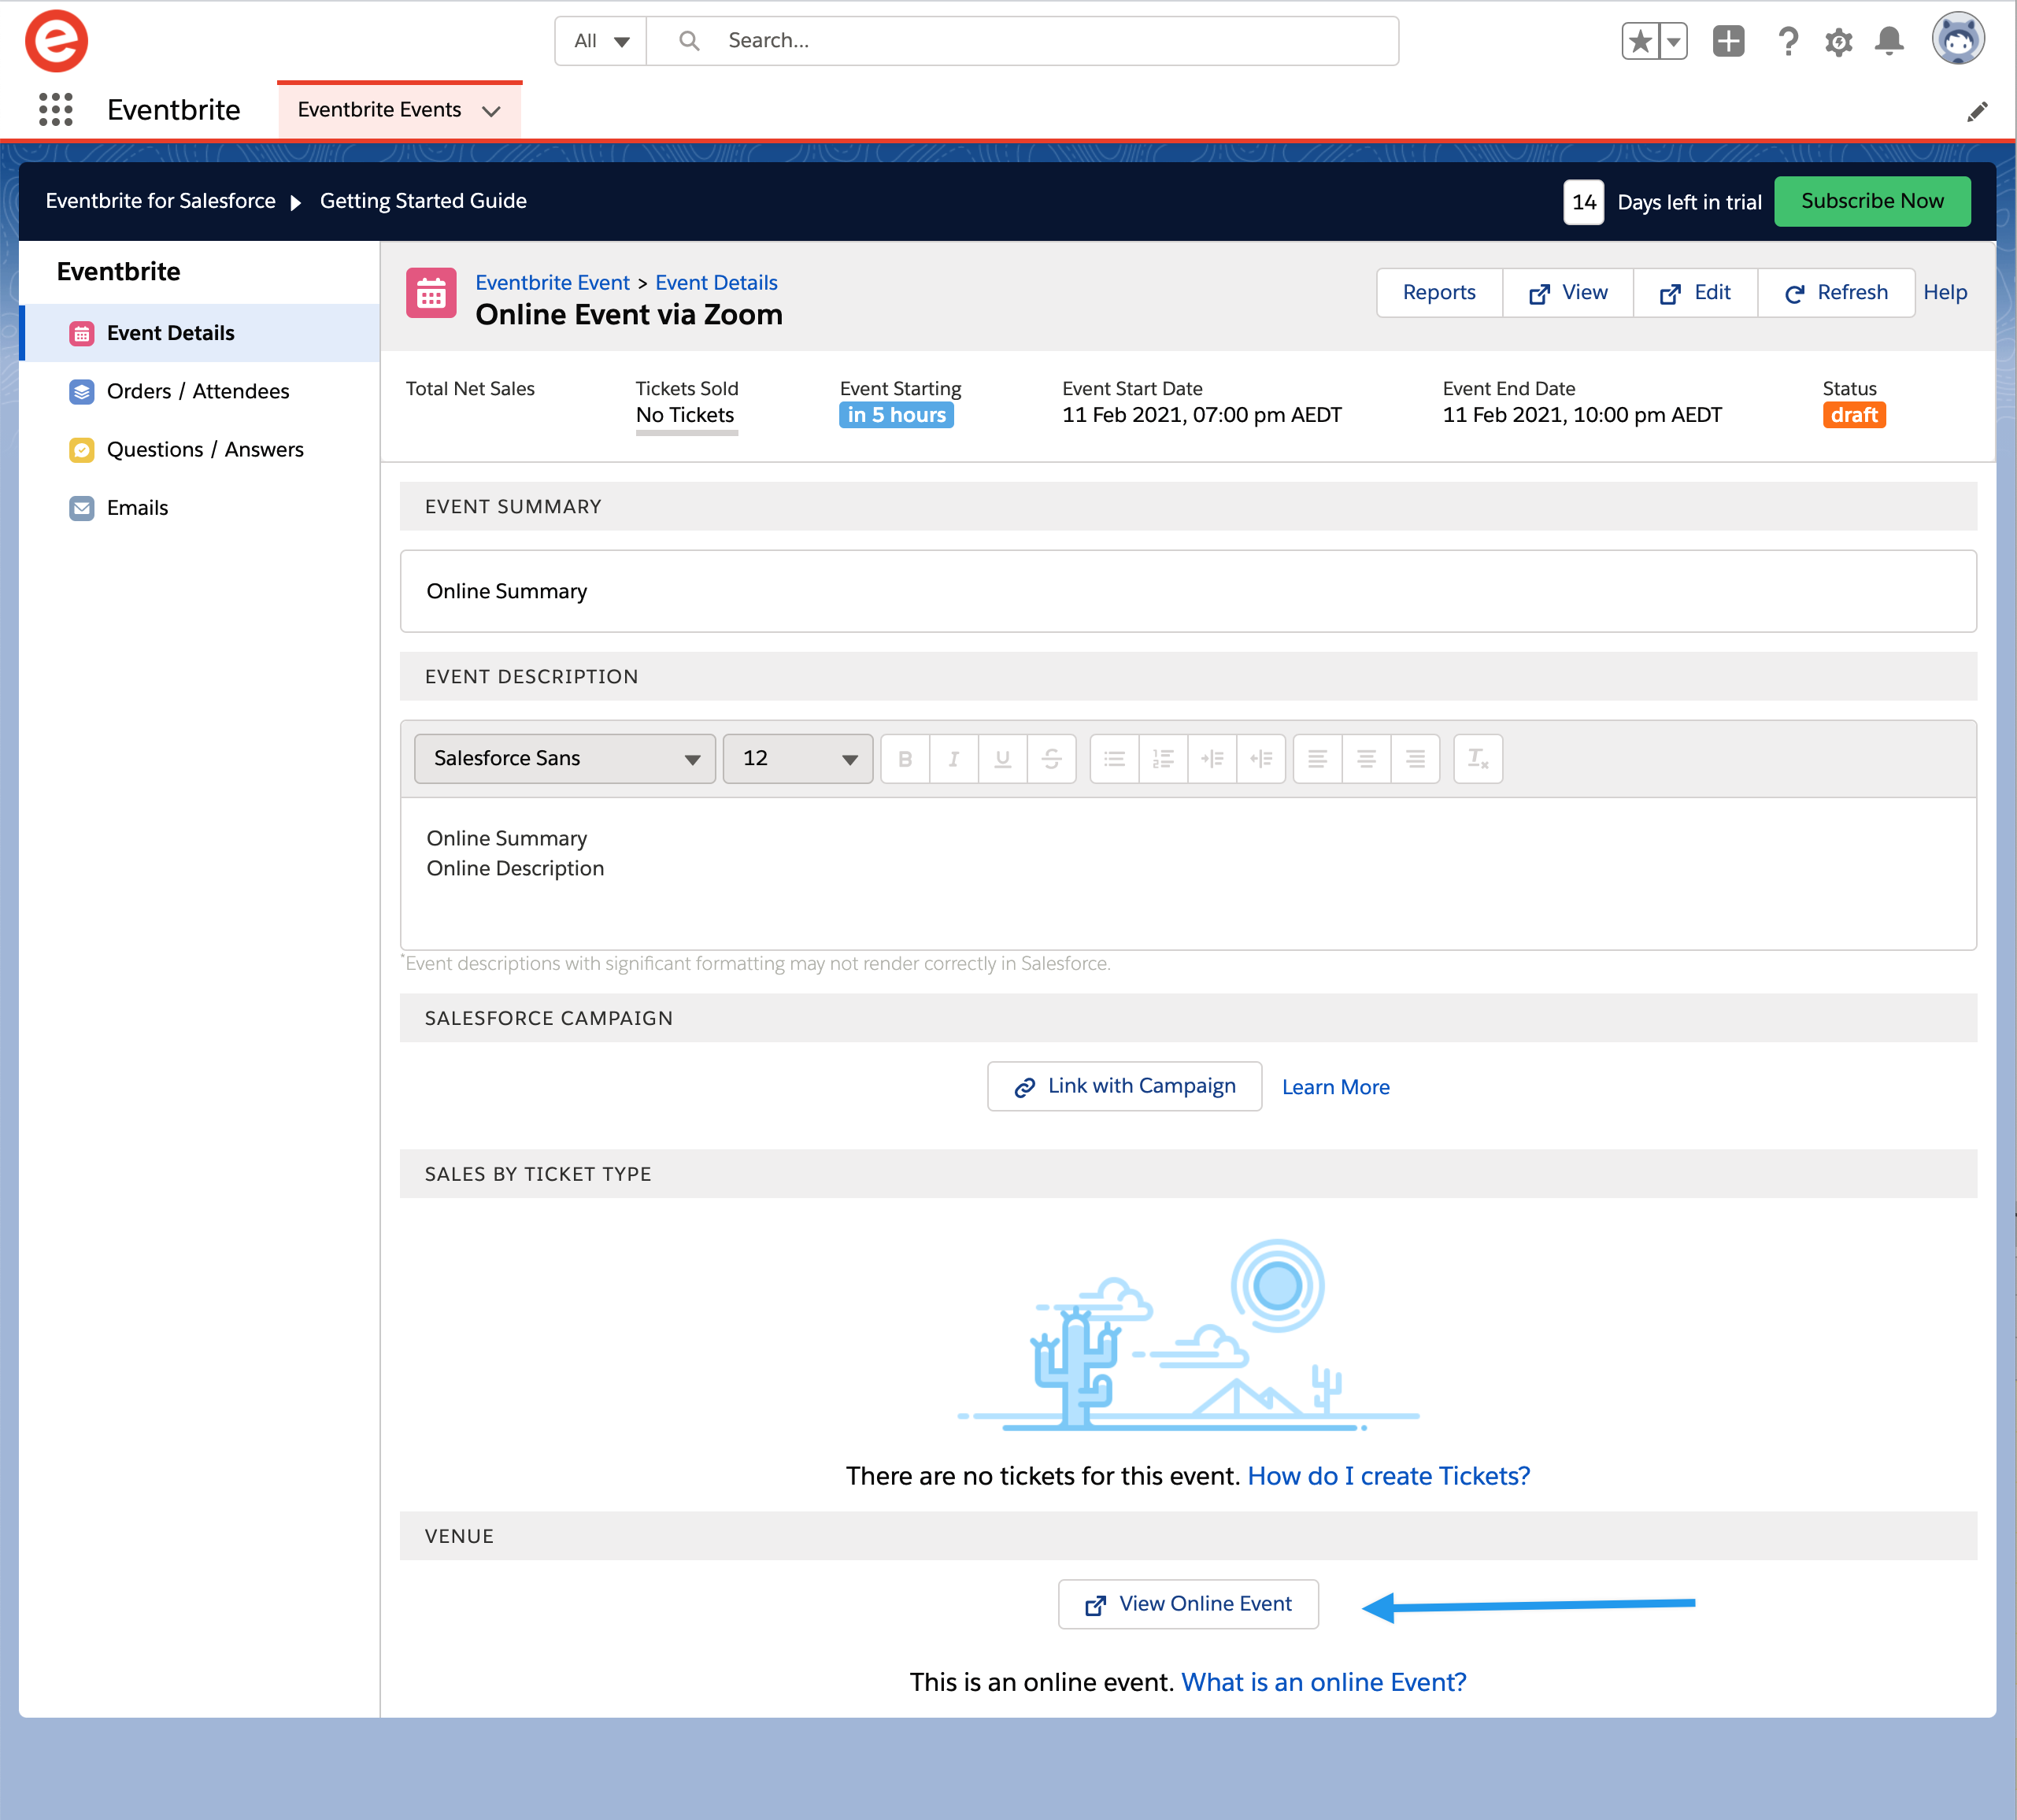Image resolution: width=2017 pixels, height=1820 pixels.
Task: Open Questions / Answers in the sidebar
Action: coord(200,449)
